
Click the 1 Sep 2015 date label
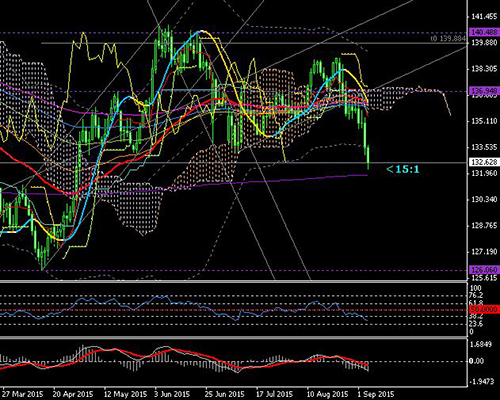pos(376,394)
